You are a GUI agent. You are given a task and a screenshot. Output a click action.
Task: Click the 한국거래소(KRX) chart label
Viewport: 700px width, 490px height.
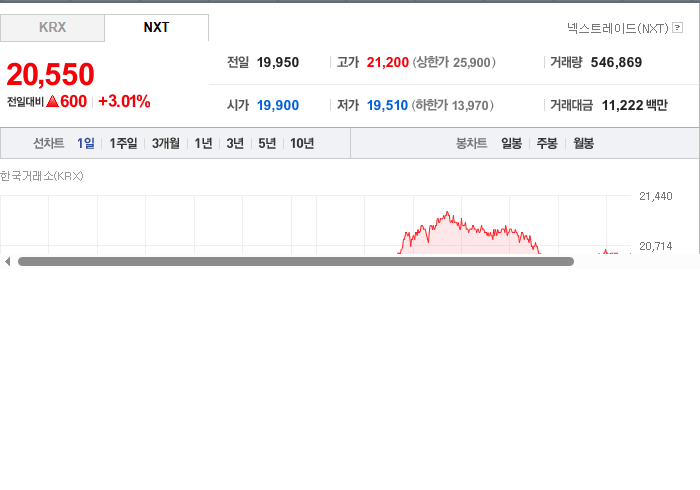(x=42, y=176)
